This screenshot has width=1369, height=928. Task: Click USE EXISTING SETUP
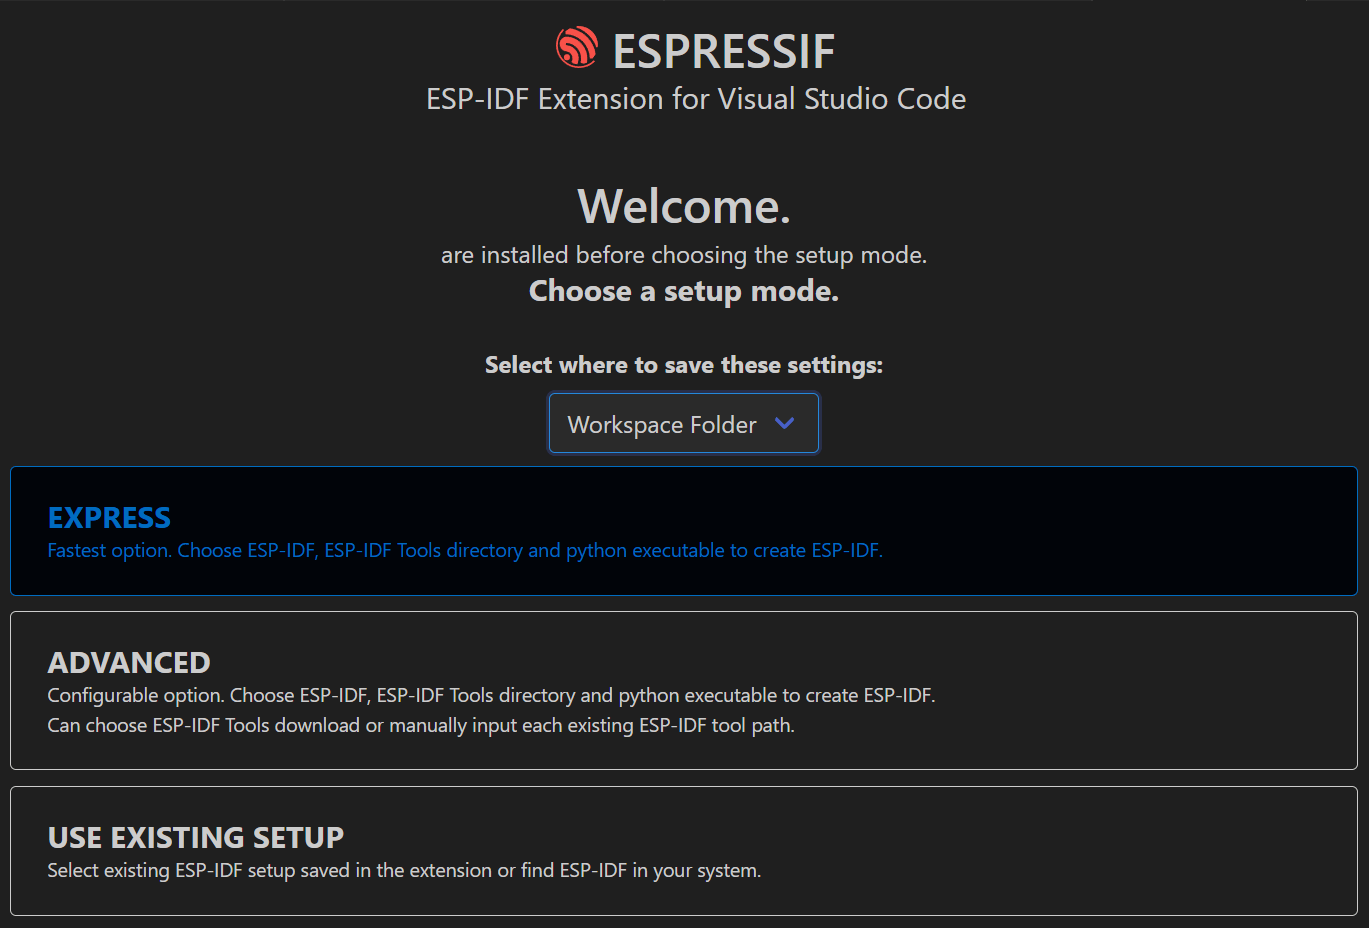pyautogui.click(x=683, y=850)
